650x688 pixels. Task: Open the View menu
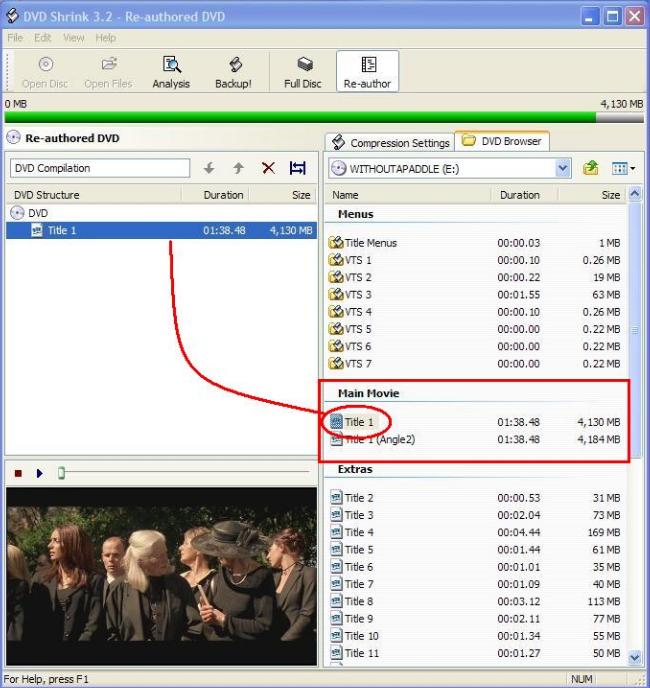click(x=74, y=38)
